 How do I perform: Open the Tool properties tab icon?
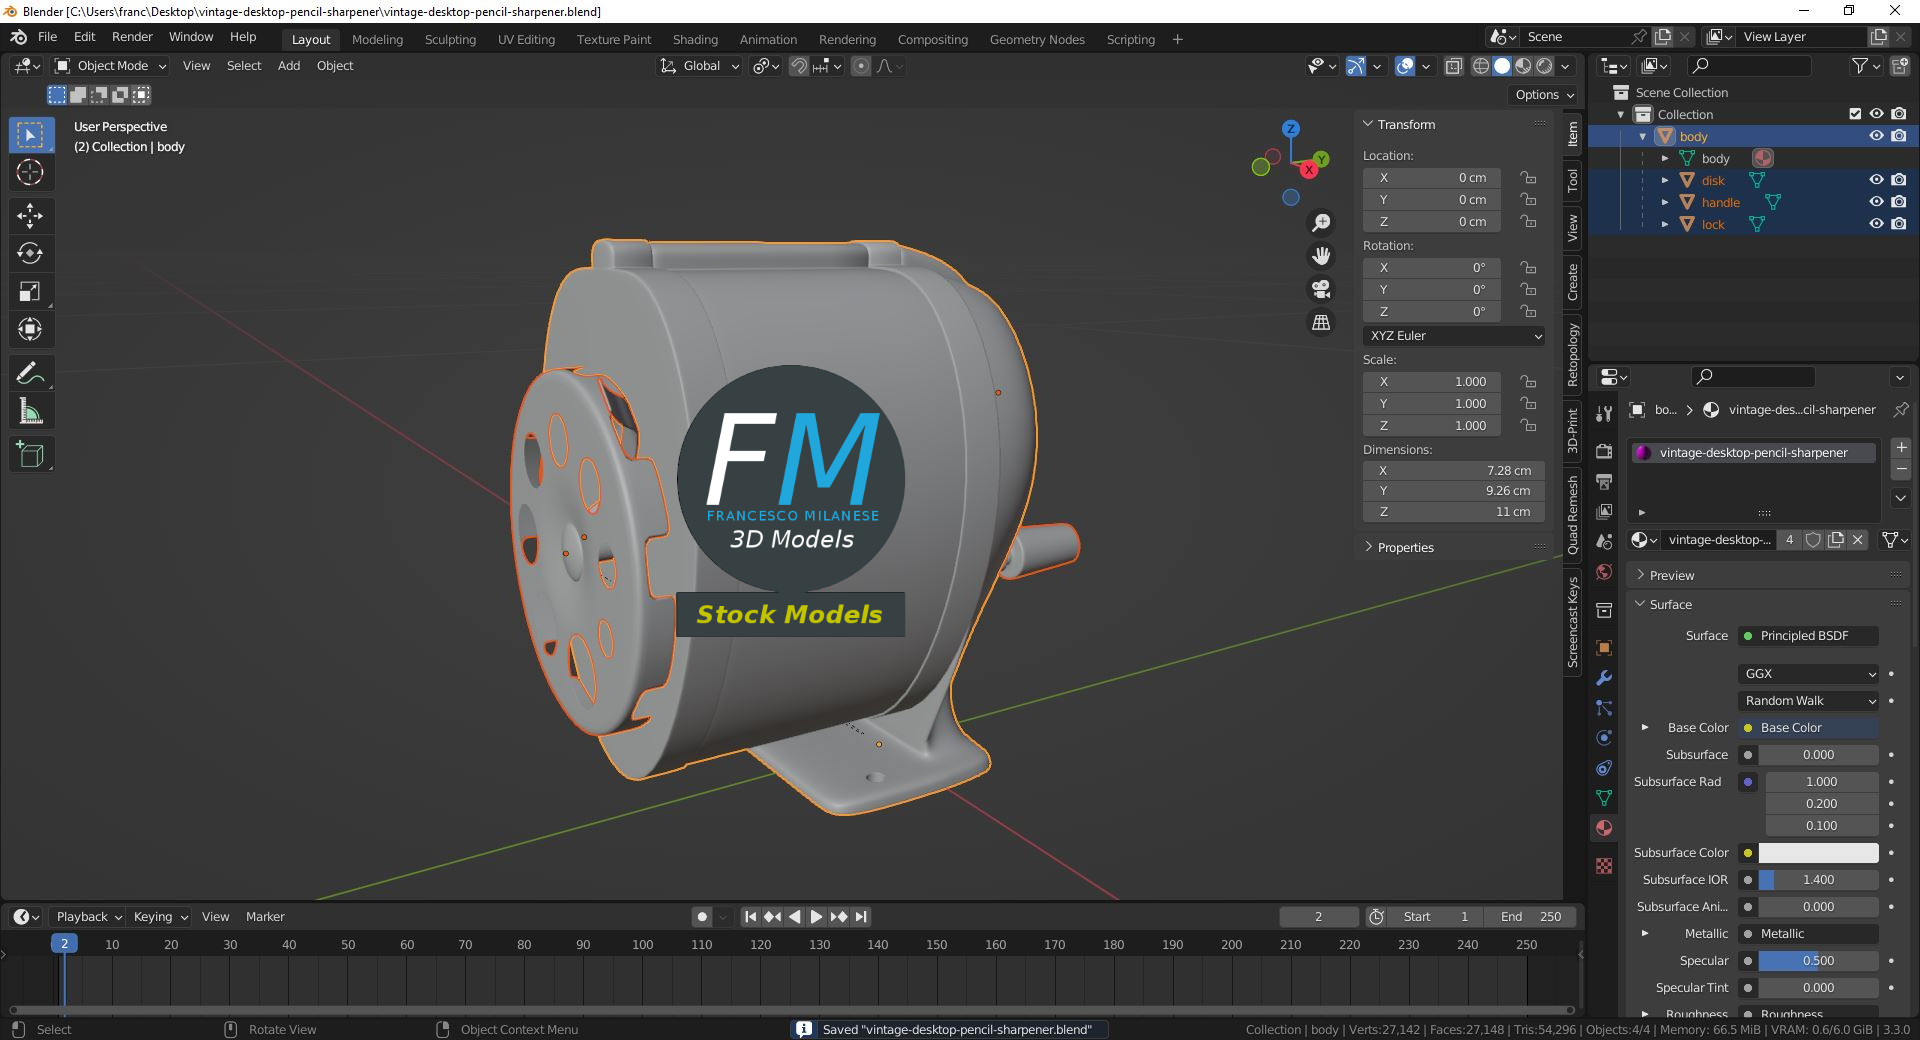(1604, 413)
